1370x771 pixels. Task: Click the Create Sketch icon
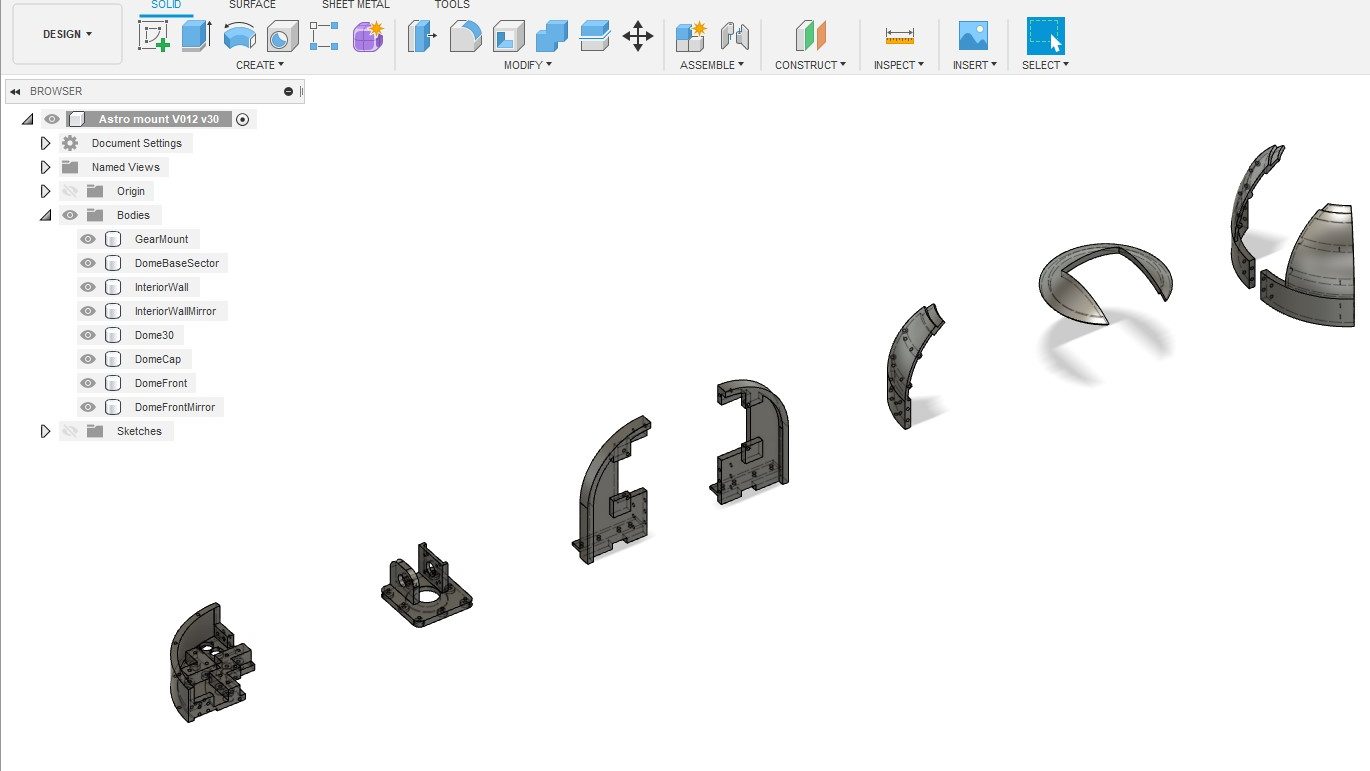point(154,37)
